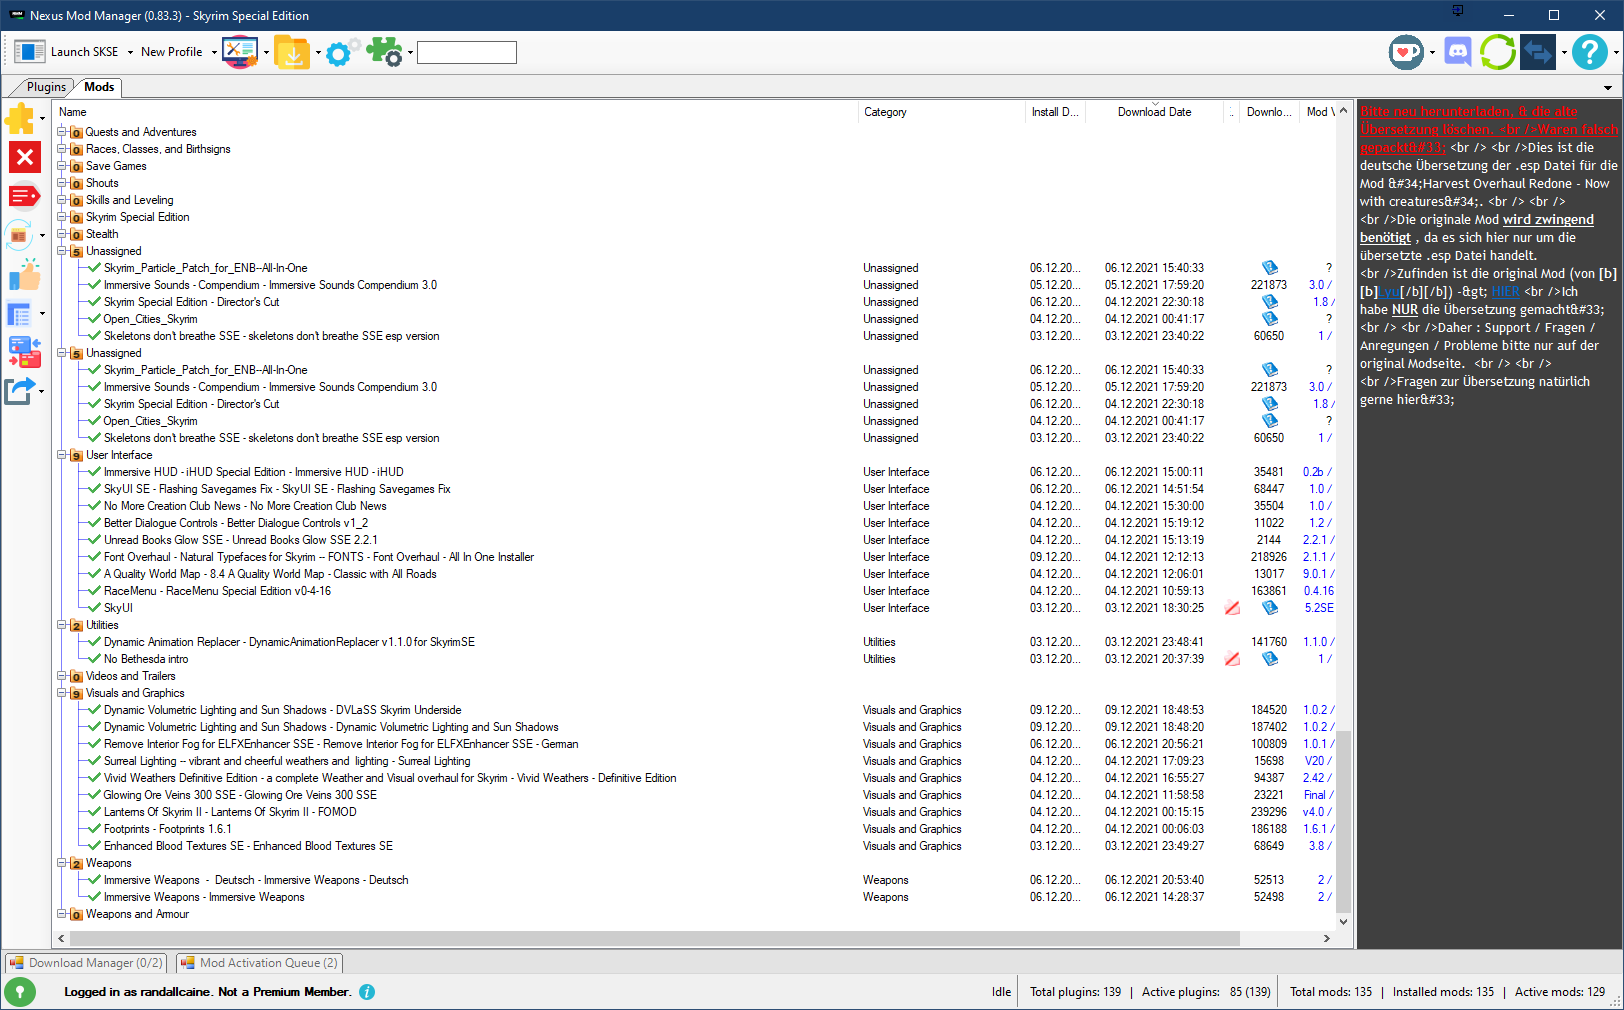Click the yellow download folder icon

[x=291, y=52]
